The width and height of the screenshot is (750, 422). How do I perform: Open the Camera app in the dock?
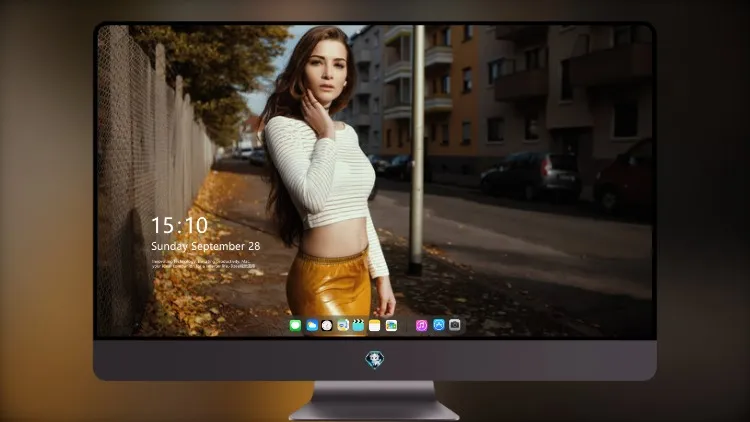pyautogui.click(x=455, y=325)
